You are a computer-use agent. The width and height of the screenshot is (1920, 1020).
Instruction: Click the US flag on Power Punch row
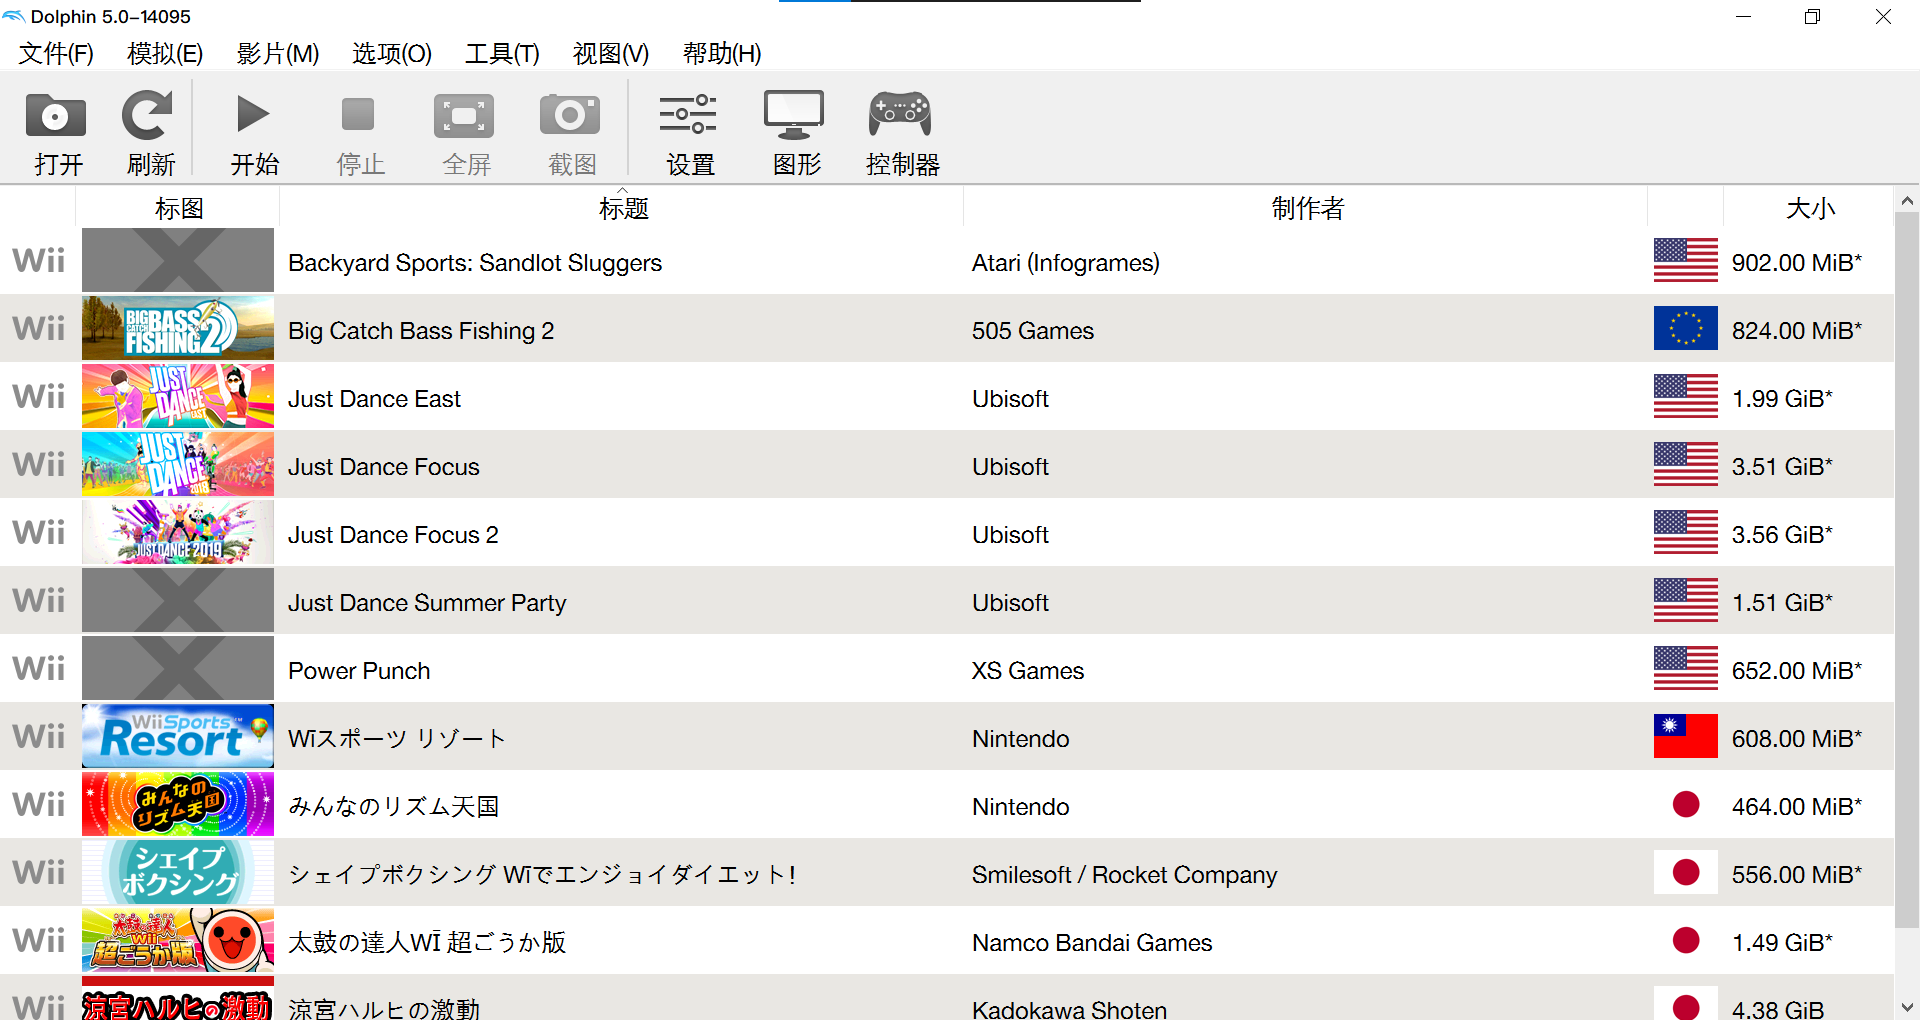1686,668
